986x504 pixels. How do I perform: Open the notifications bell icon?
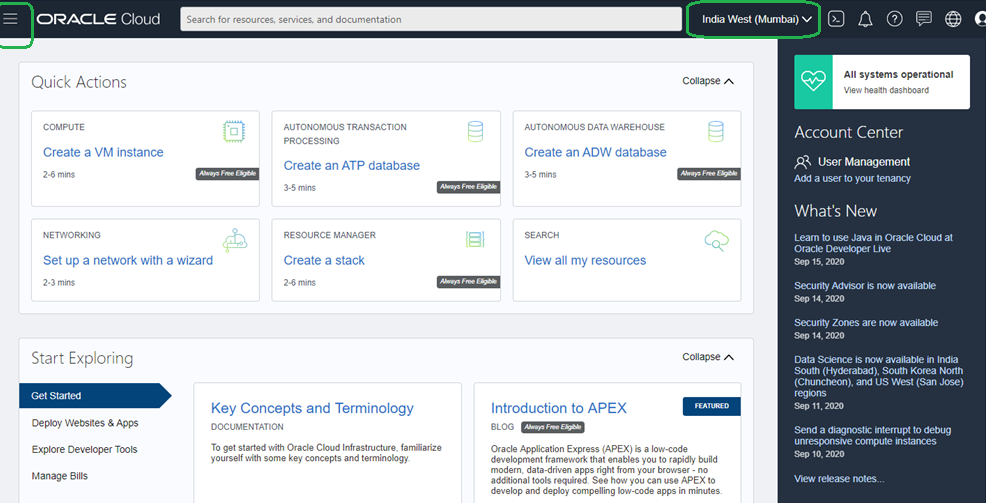(865, 20)
